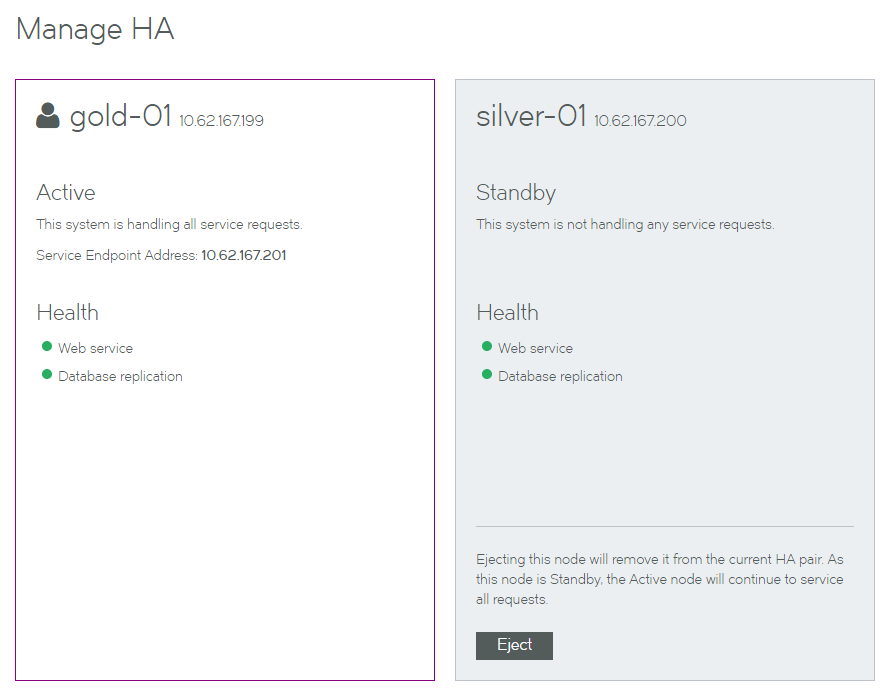This screenshot has width=893, height=696.
Task: Click silver-01 Database replication green status dot
Action: pos(487,374)
